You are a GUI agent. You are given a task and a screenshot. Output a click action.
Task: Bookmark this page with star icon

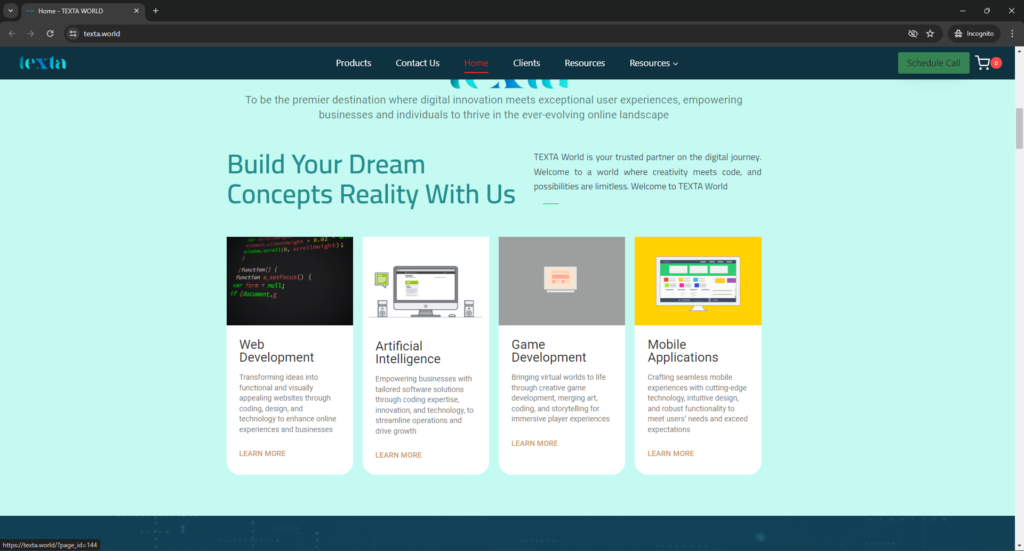pos(930,33)
